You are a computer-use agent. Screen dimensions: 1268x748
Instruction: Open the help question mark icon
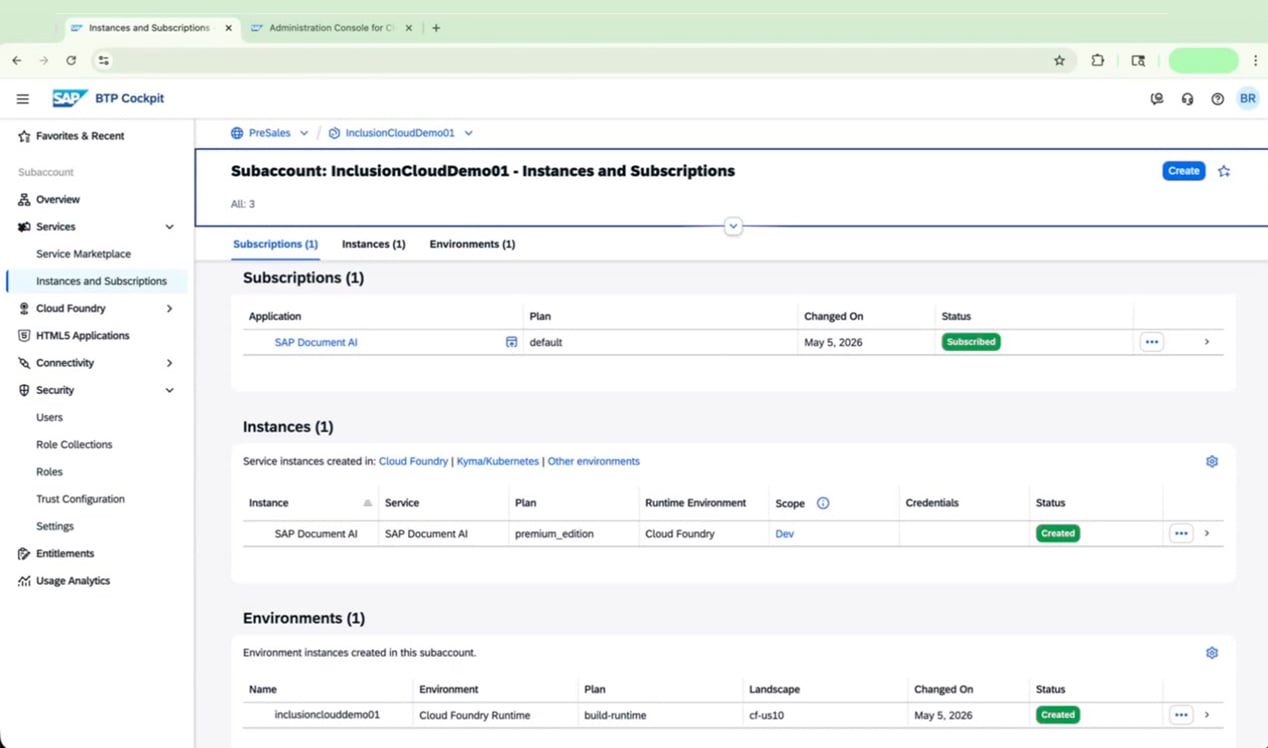tap(1217, 99)
